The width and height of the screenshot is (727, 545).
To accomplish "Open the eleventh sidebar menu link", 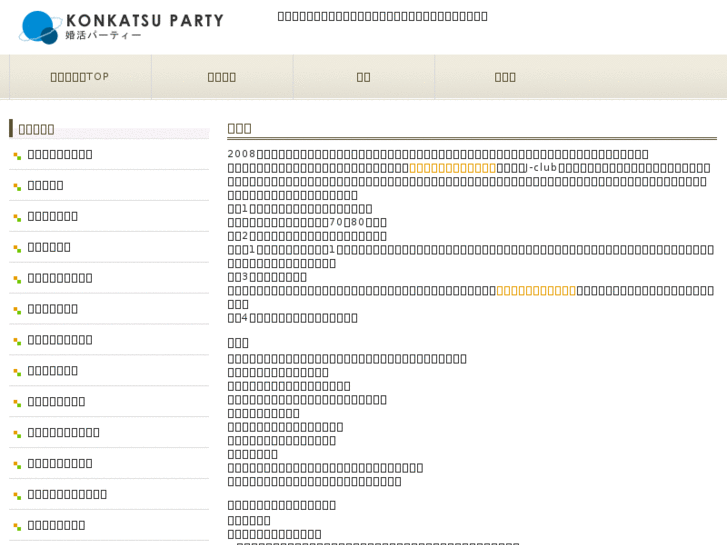I will 60,464.
